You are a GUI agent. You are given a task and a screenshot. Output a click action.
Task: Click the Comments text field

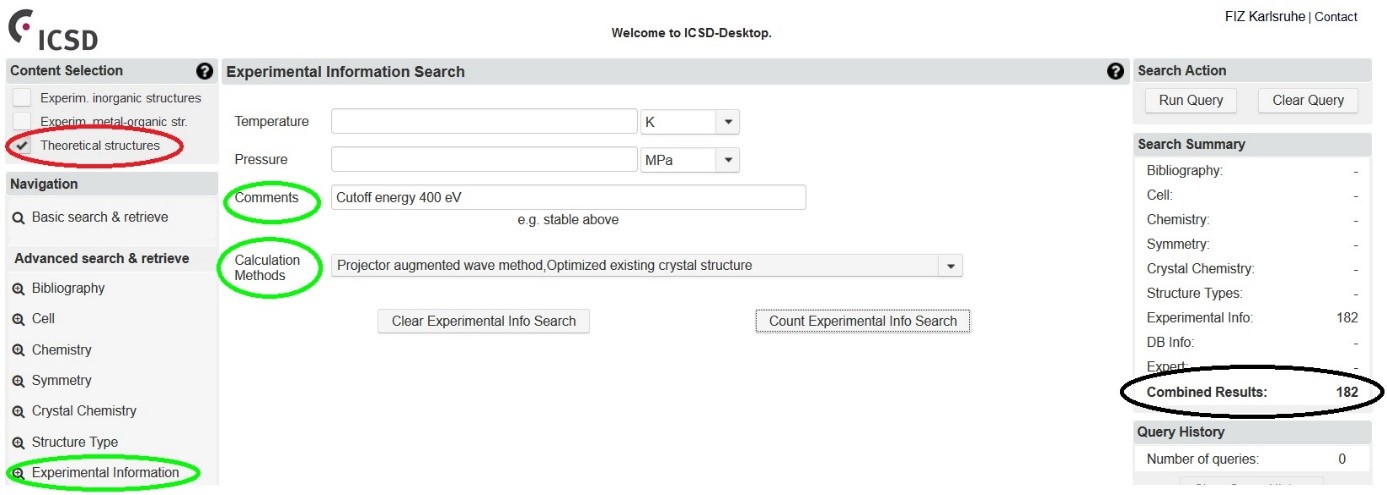568,198
